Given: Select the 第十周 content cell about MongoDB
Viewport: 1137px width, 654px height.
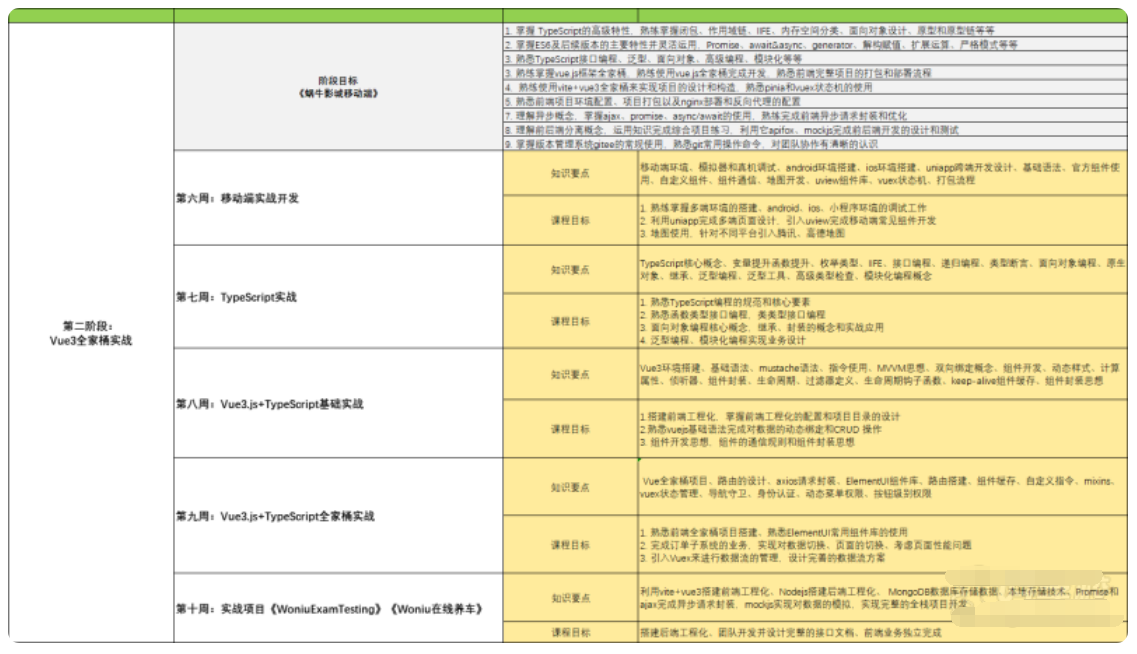Looking at the screenshot, I should pyautogui.click(x=880, y=598).
